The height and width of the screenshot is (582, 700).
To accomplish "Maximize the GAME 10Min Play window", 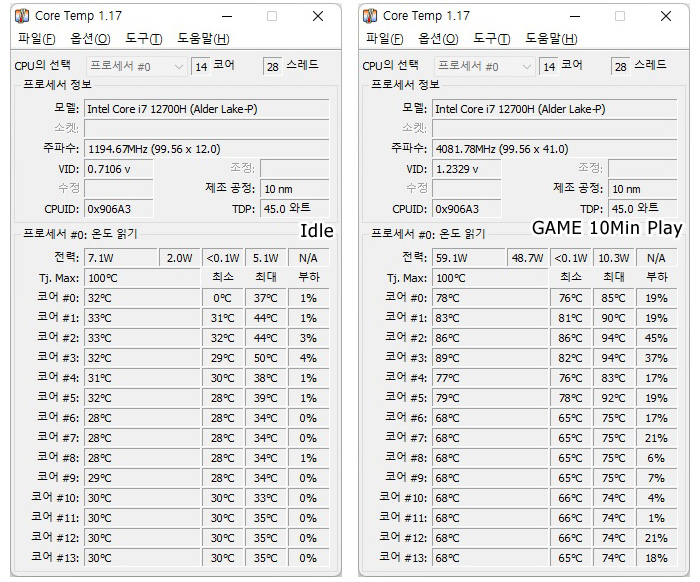I will (620, 16).
